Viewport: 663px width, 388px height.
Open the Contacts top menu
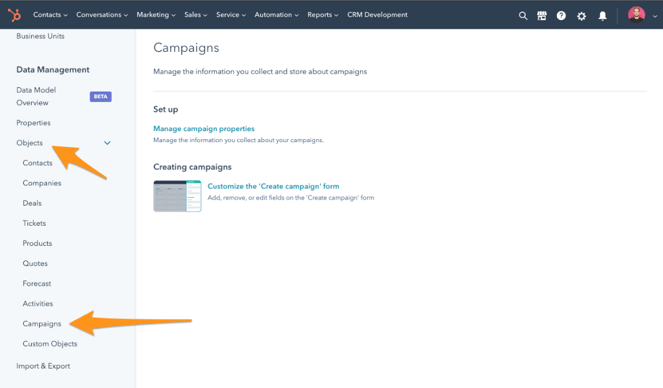point(50,15)
